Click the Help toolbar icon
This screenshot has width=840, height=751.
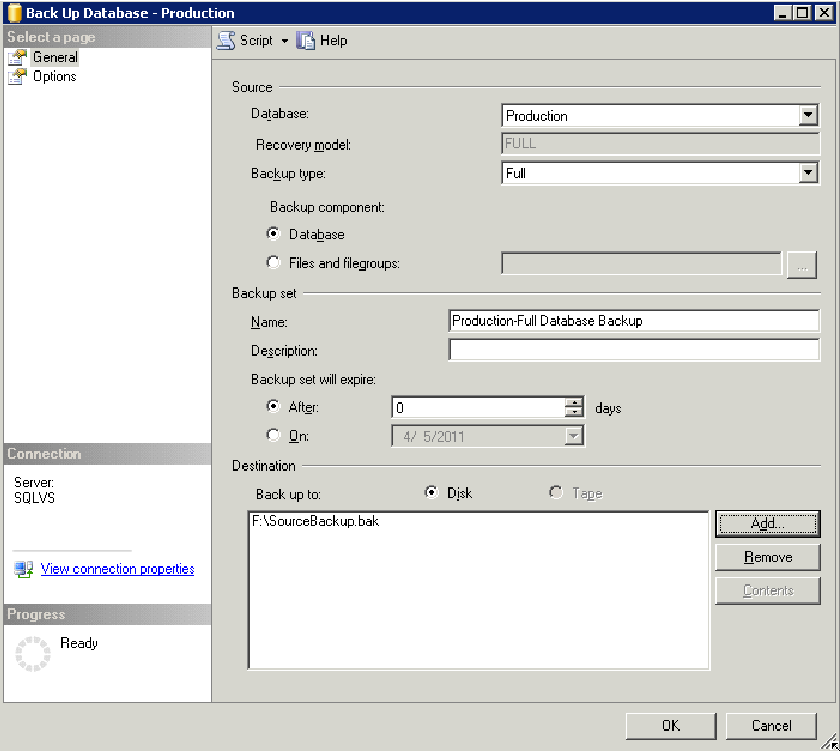[306, 41]
